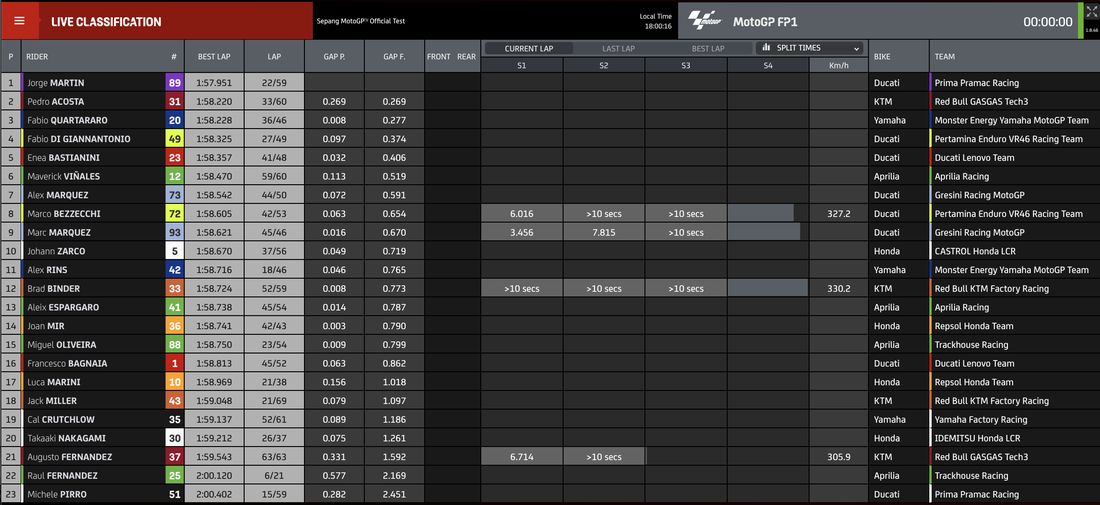Click the BEST LAP column header beside LAP

(x=214, y=56)
